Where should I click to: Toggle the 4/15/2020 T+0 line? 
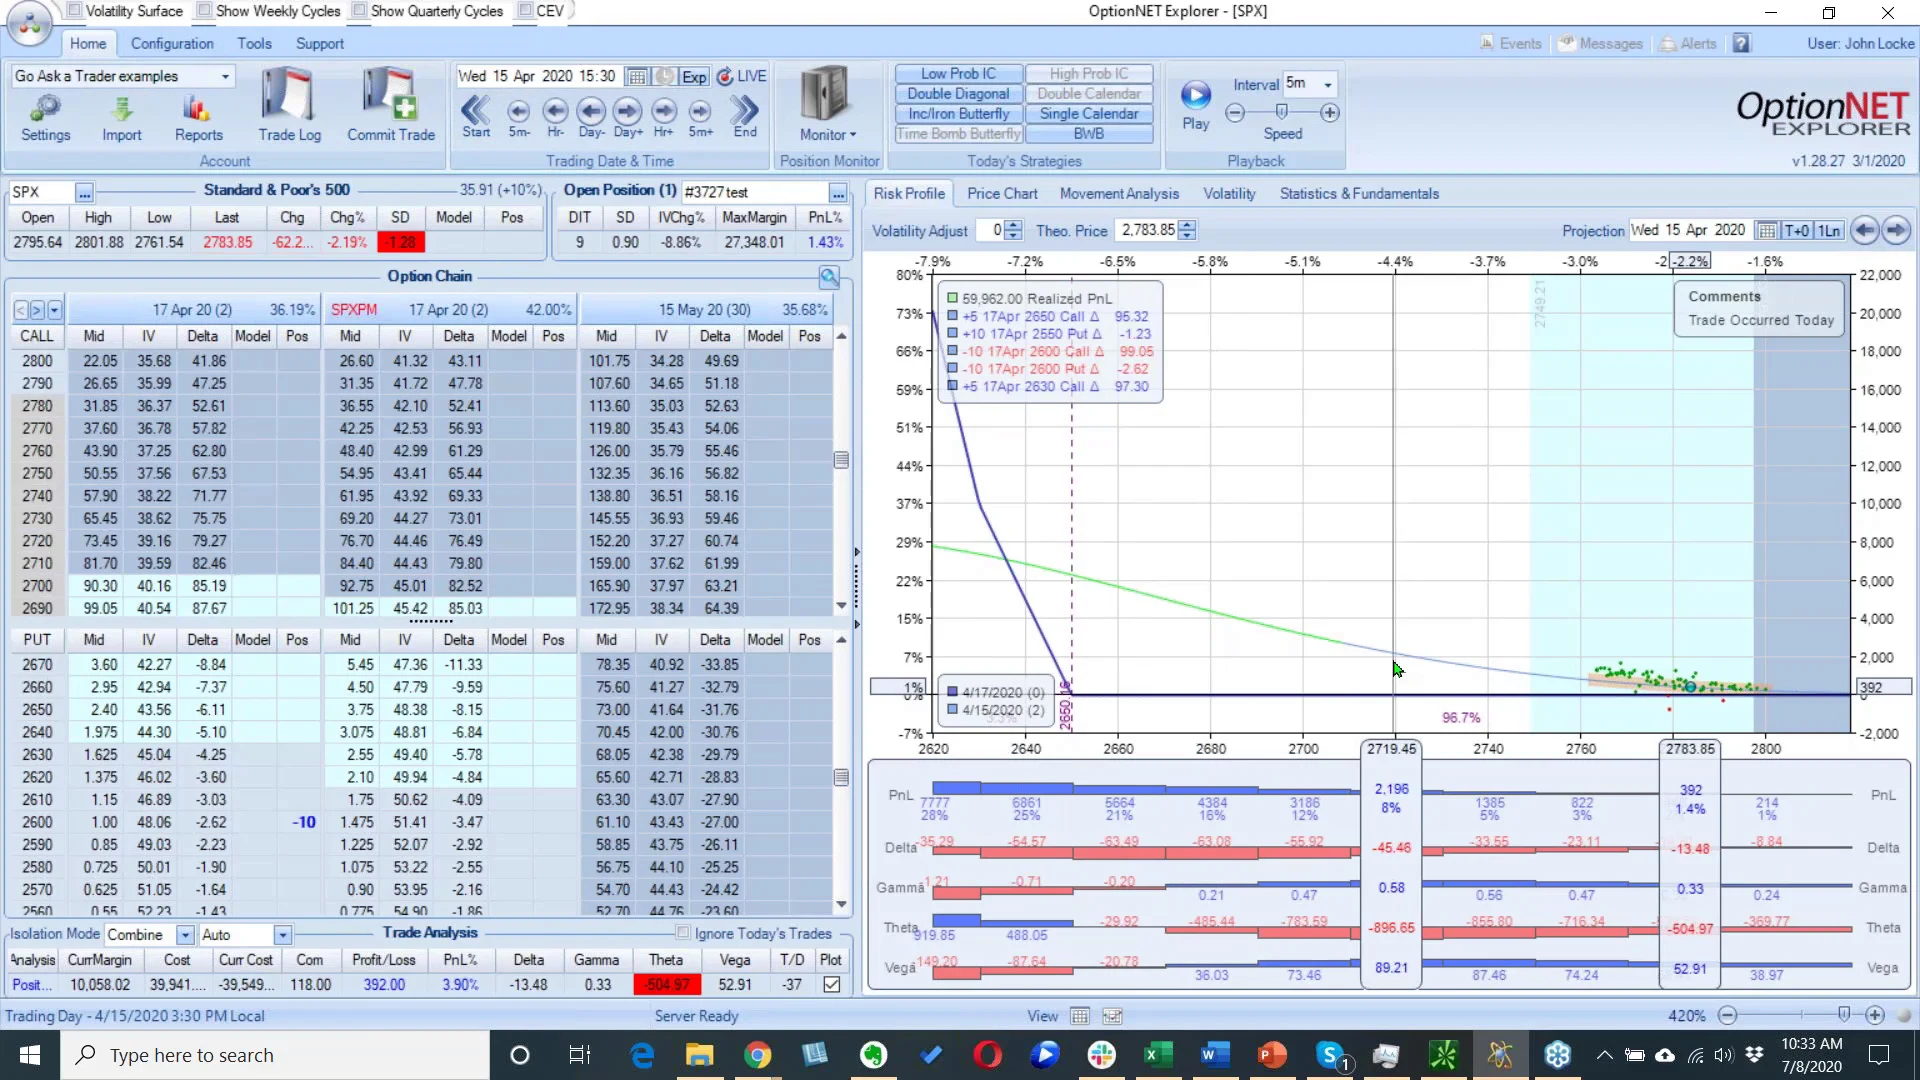coord(953,710)
